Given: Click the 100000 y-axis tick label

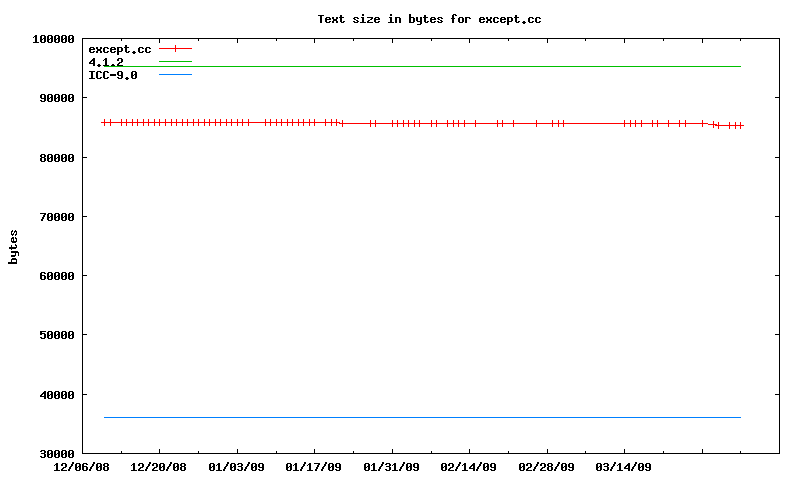Looking at the screenshot, I should pos(54,39).
